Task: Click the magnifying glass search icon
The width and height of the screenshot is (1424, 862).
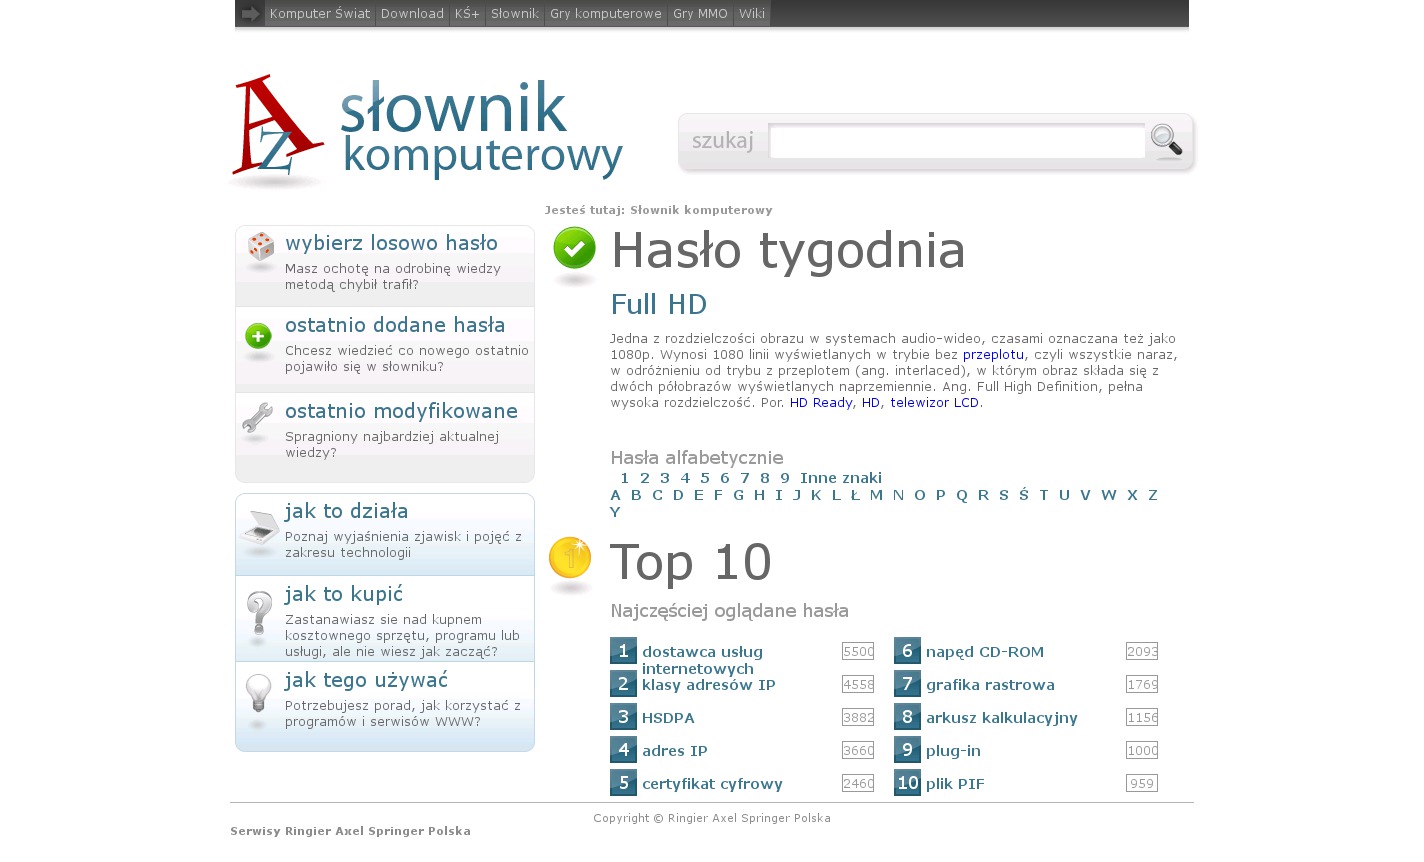Action: 1165,140
